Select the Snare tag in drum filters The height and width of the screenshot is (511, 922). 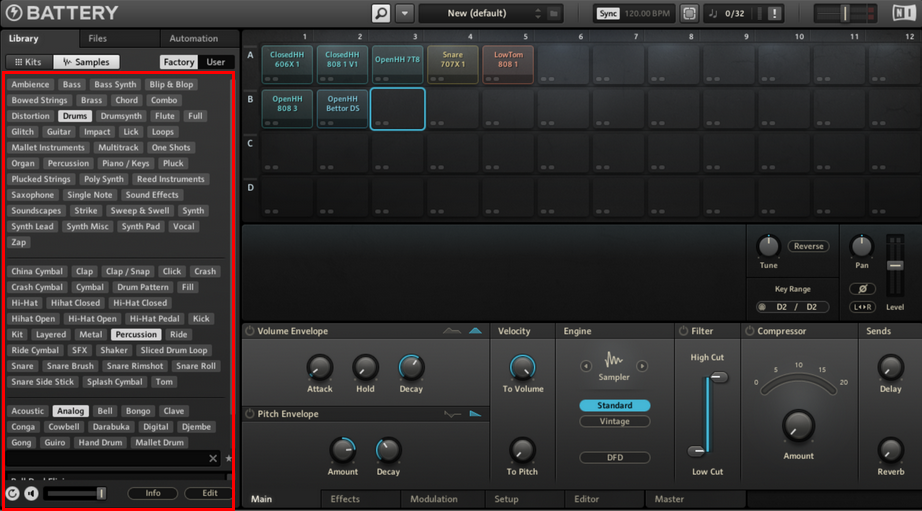tap(22, 366)
